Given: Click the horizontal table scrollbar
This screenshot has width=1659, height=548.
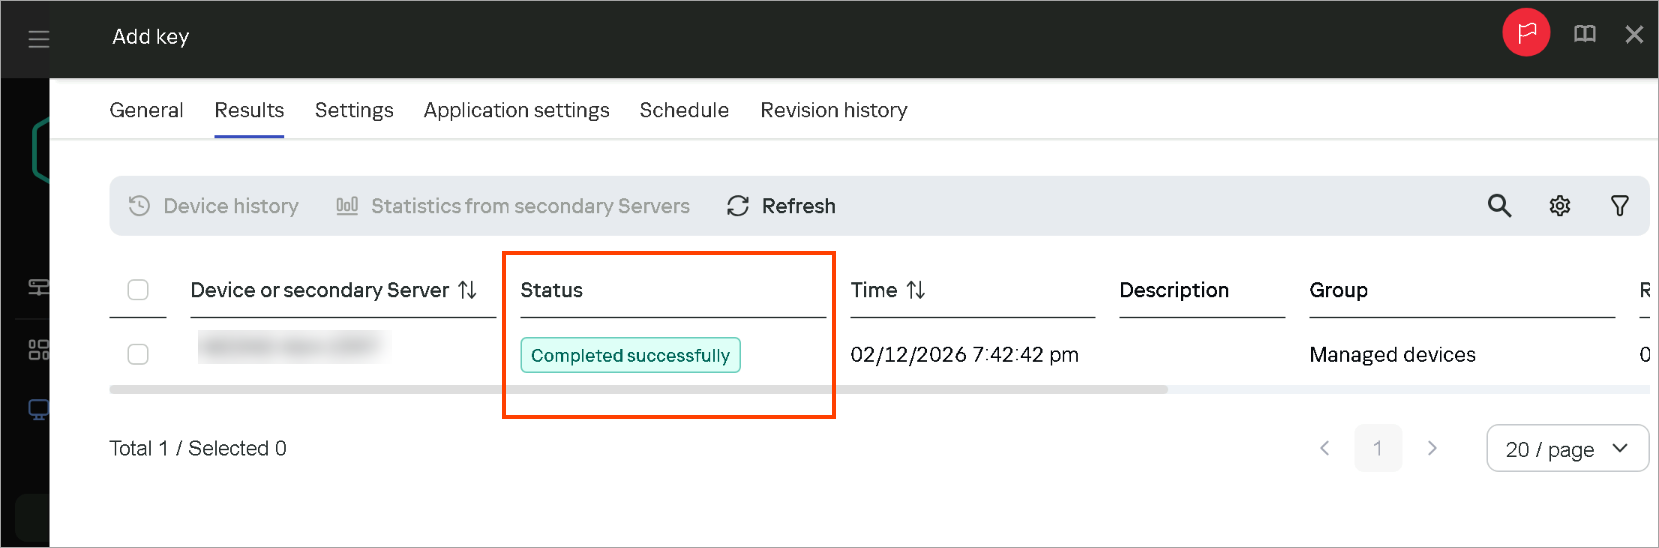Looking at the screenshot, I should 638,390.
